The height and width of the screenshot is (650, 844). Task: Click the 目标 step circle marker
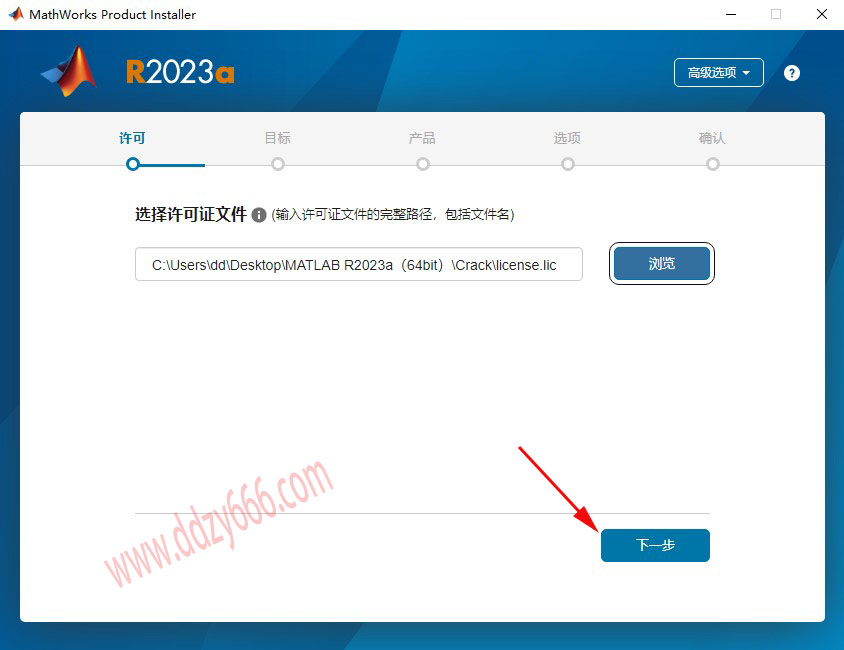[278, 164]
